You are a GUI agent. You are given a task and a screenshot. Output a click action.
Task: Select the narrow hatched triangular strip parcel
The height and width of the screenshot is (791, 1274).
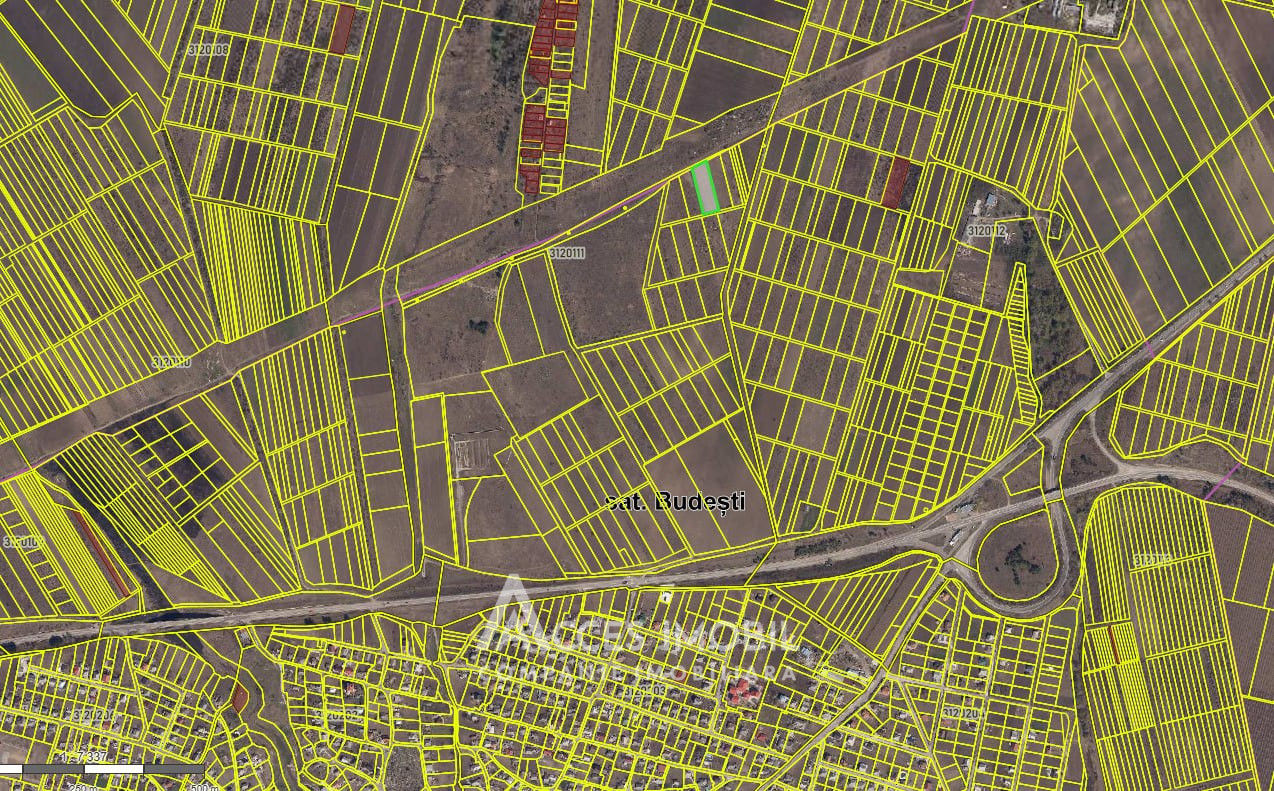[1022, 340]
